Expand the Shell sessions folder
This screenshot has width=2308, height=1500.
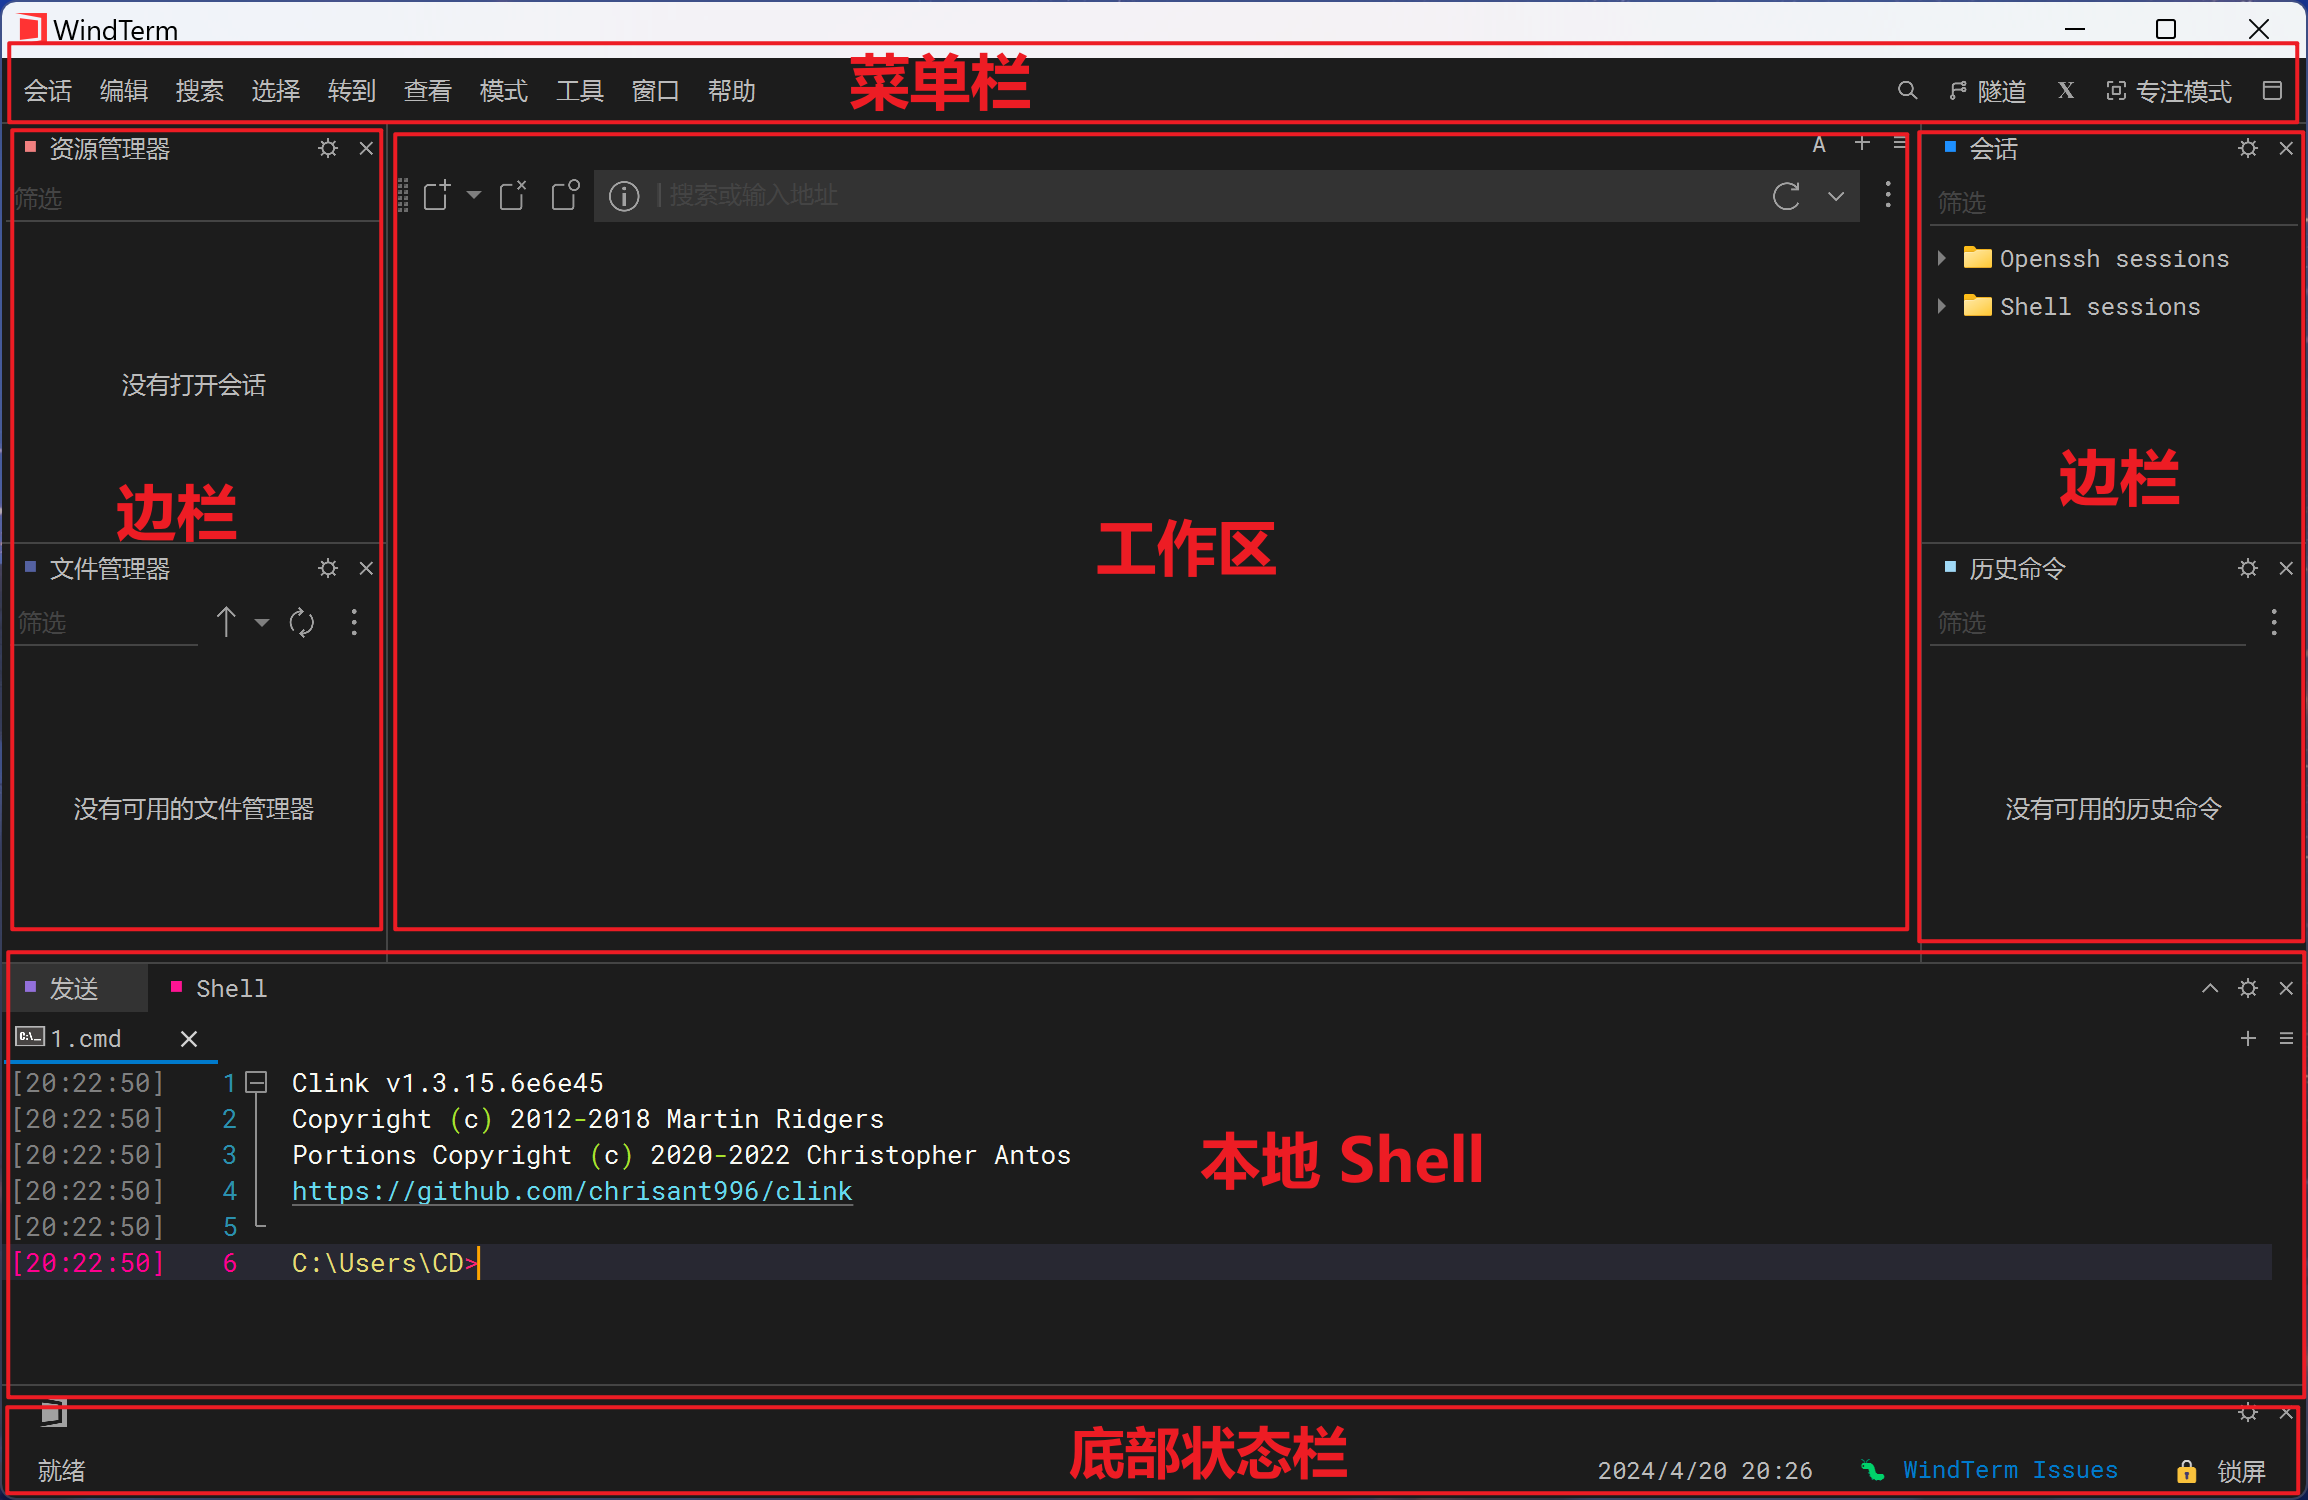(1942, 306)
